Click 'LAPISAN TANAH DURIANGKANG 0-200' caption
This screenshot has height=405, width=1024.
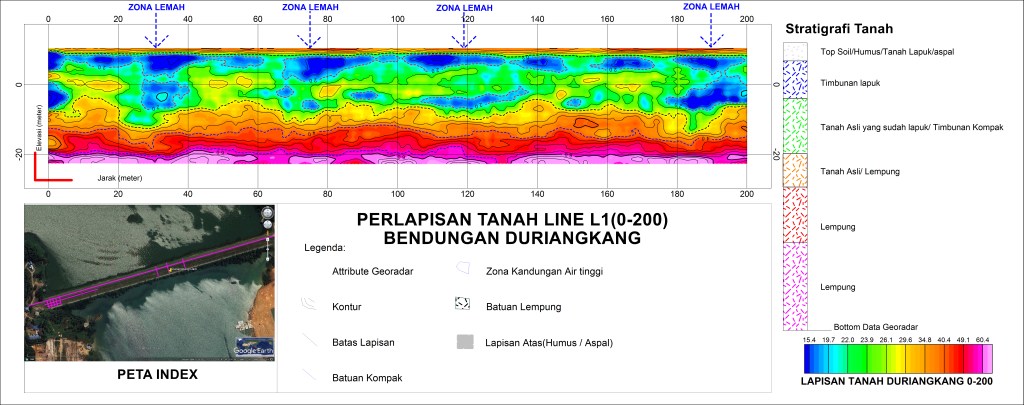[897, 383]
